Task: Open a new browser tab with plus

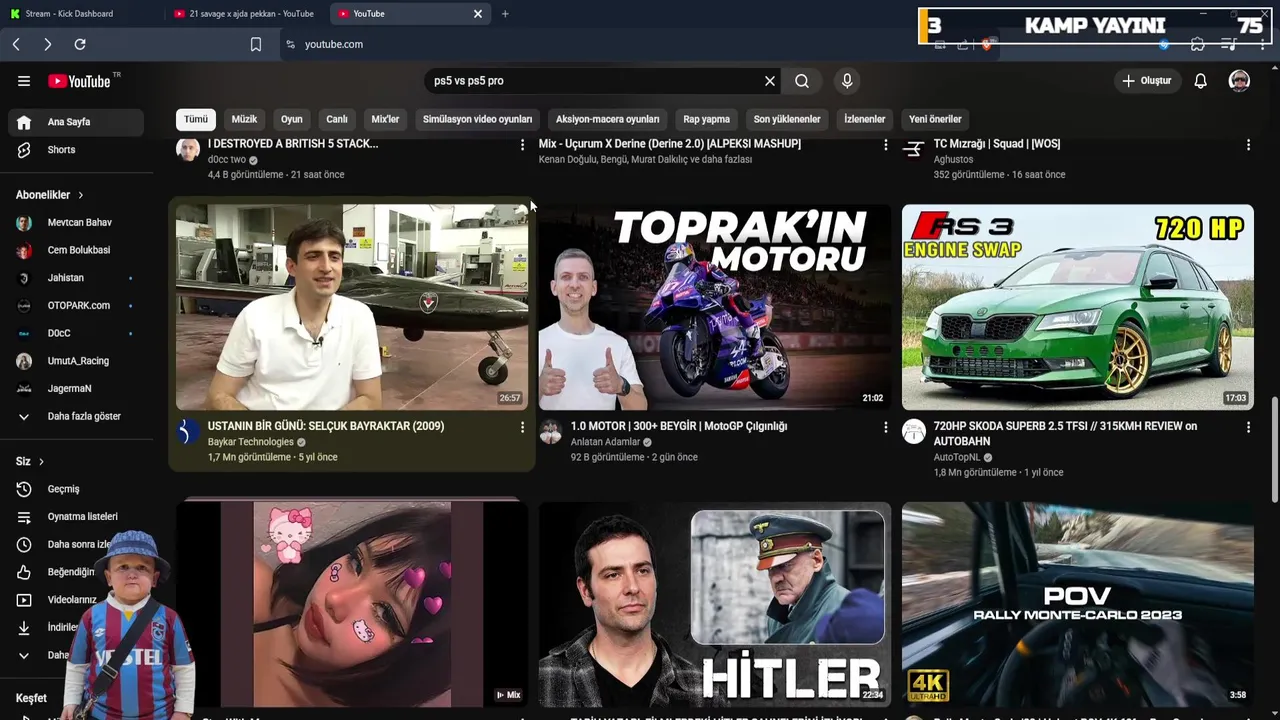Action: (x=505, y=14)
